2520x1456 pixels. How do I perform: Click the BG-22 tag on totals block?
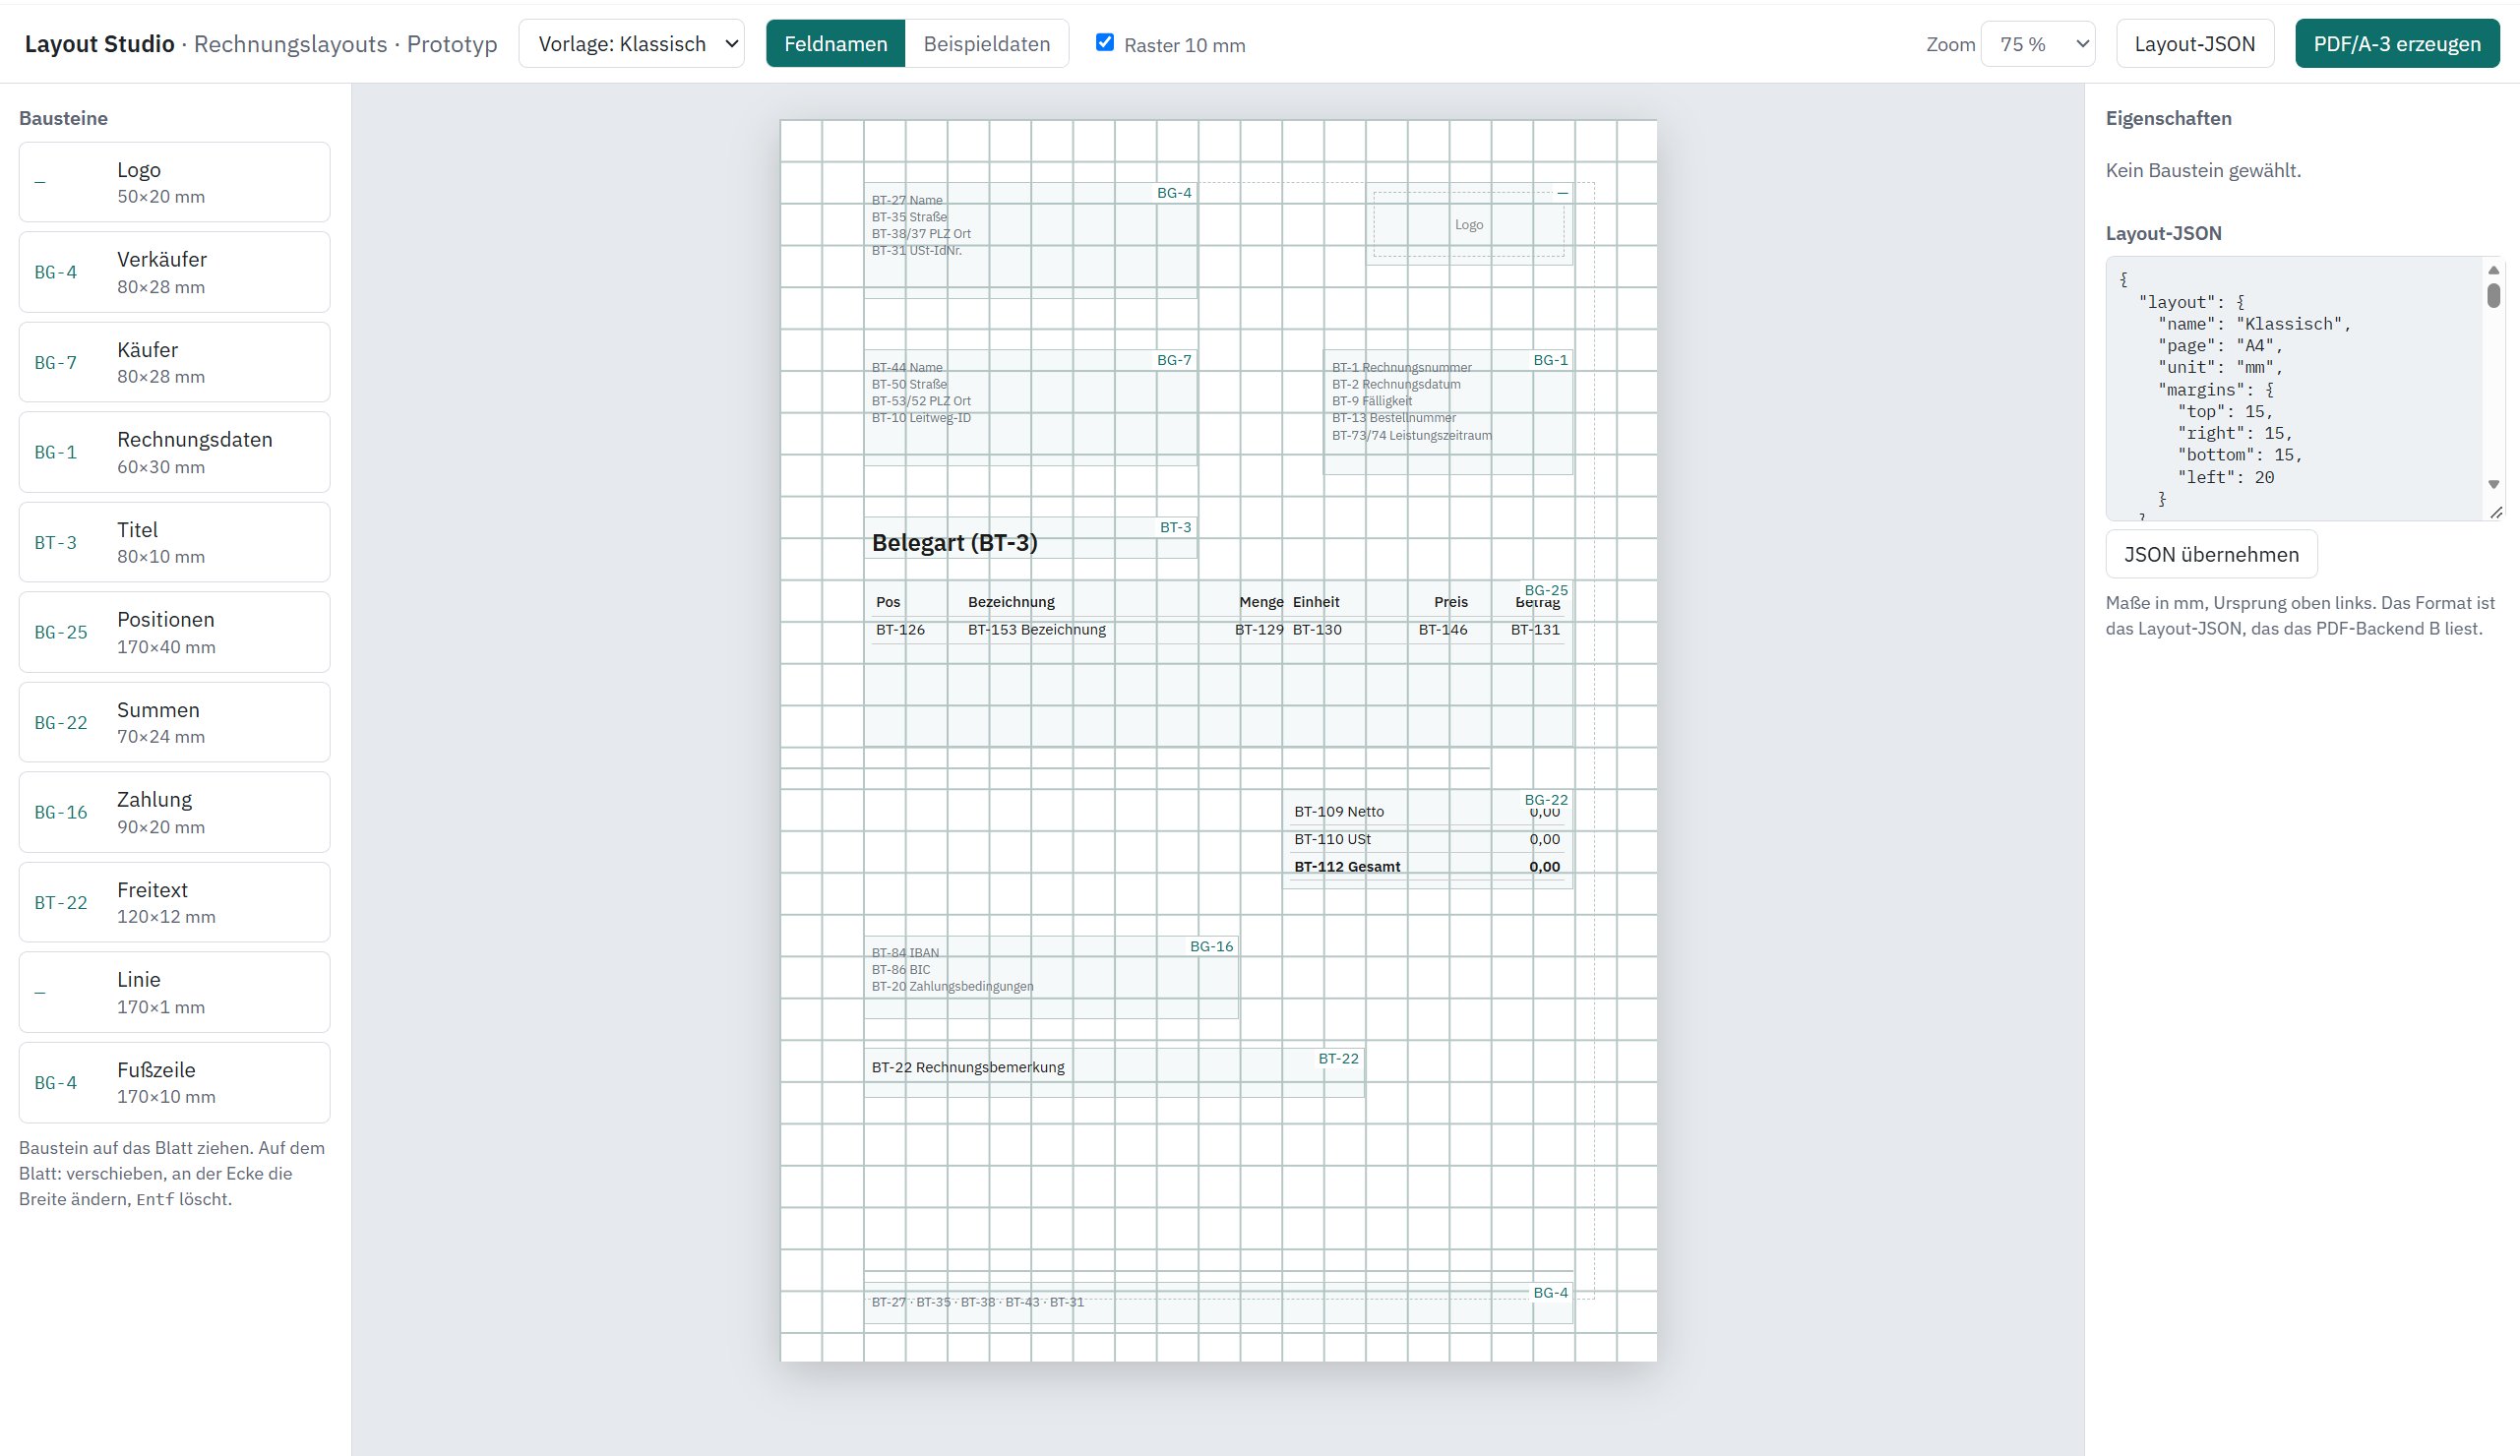coord(1546,800)
